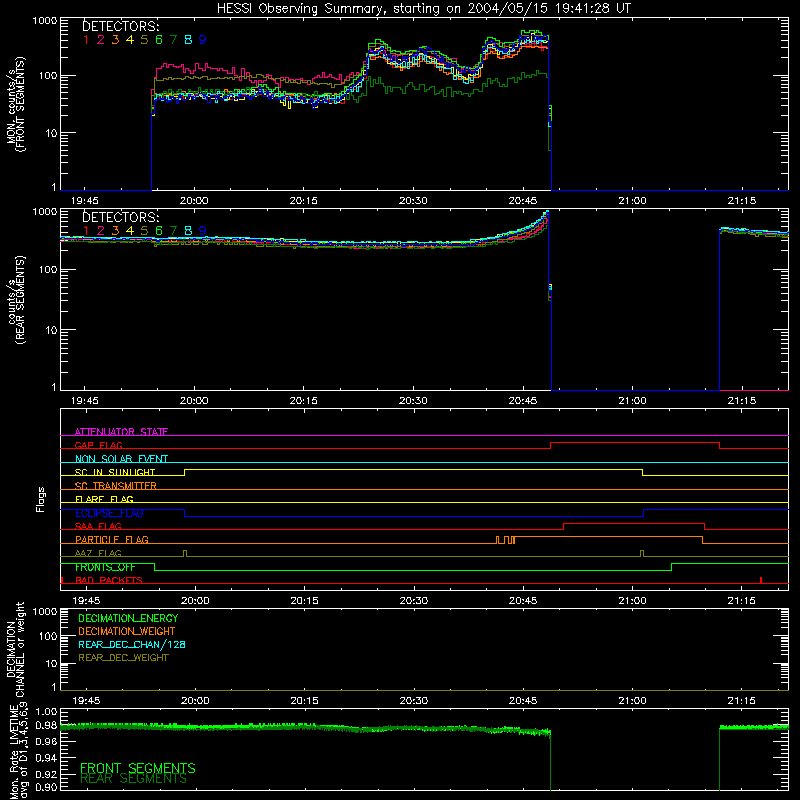
Task: Click the 'FRONT SEGMENTS' livetime legend label
Action: point(138,768)
